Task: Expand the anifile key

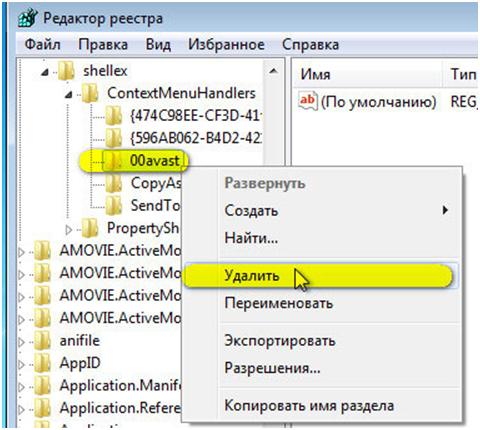Action: tap(21, 342)
